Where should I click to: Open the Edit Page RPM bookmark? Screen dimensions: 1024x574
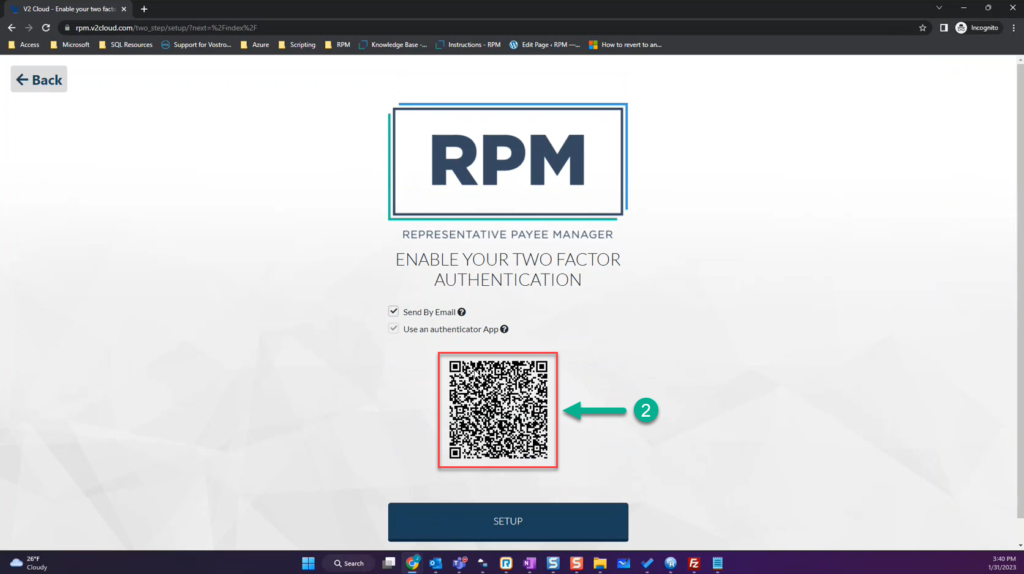pyautogui.click(x=545, y=45)
